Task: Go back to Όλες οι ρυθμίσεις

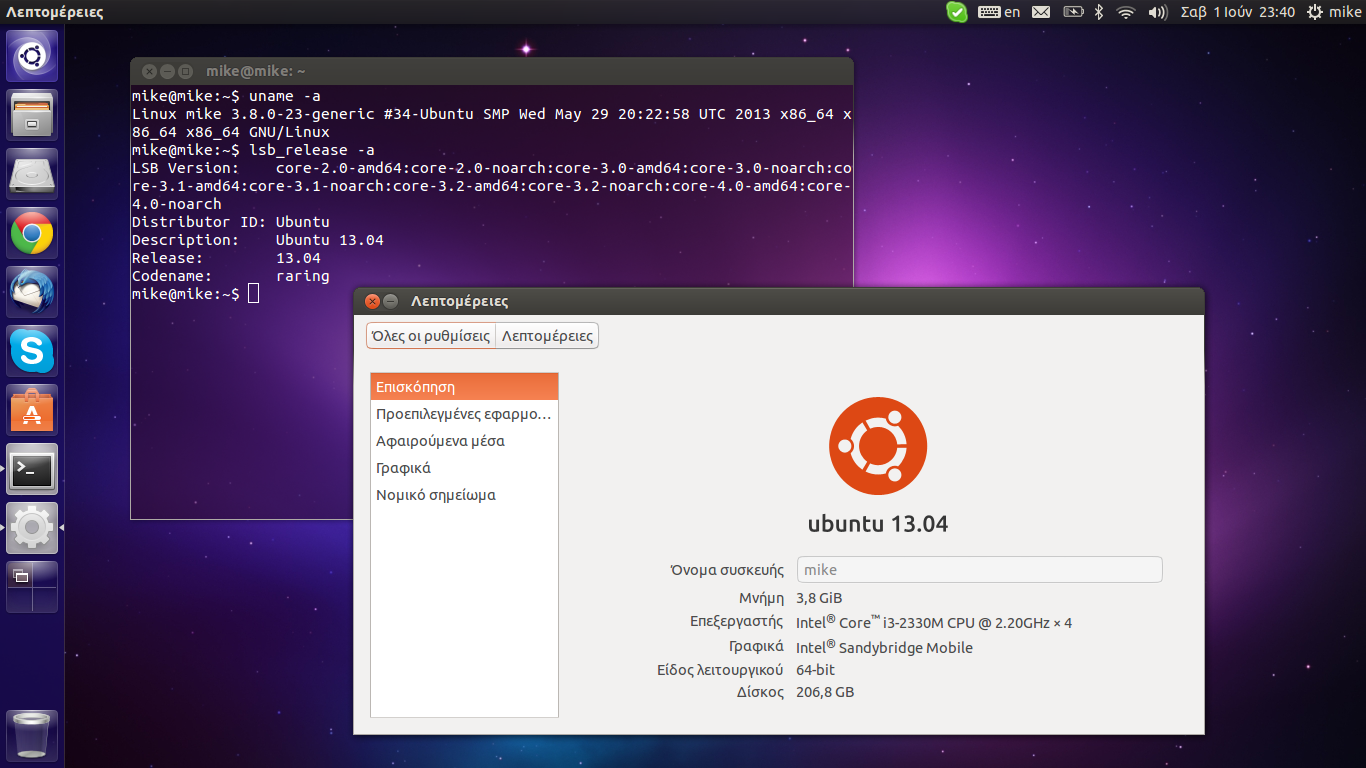Action: 431,336
